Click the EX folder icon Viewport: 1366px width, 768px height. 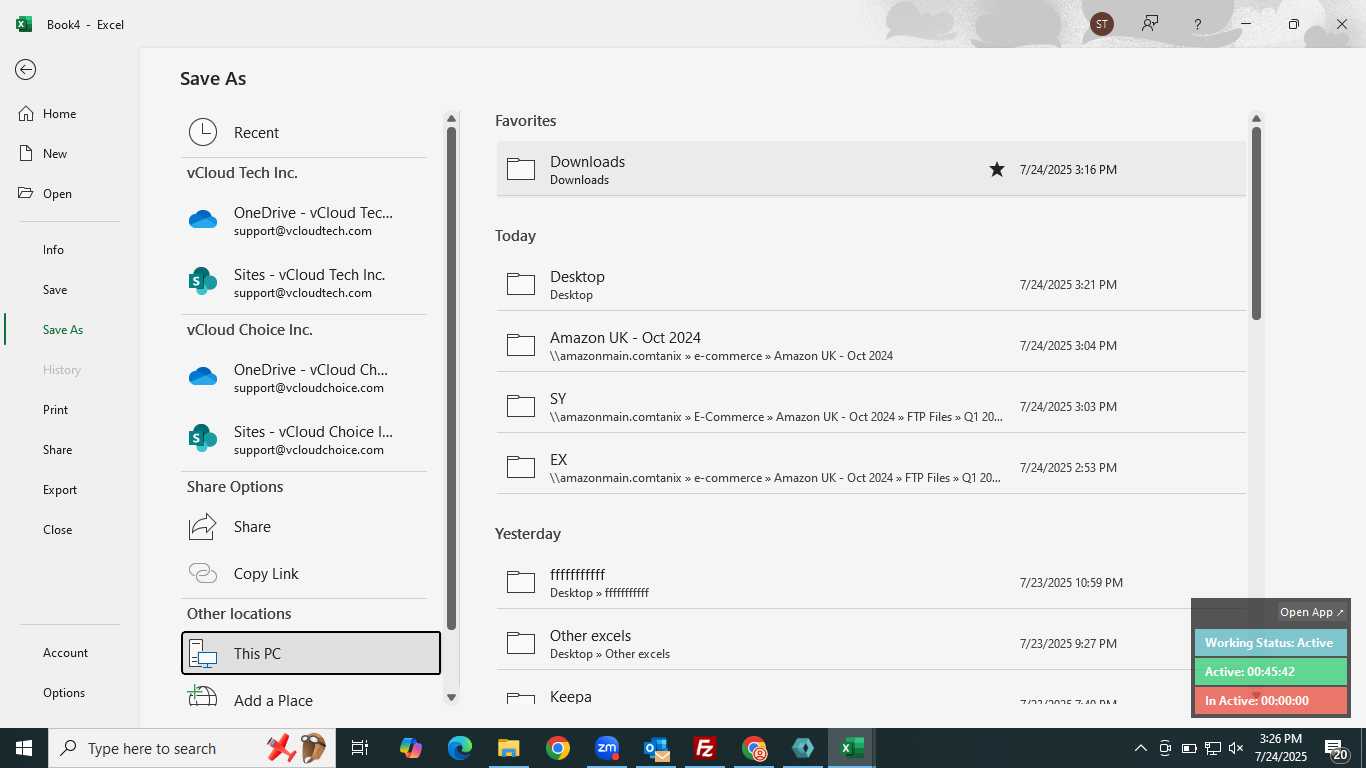point(521,467)
